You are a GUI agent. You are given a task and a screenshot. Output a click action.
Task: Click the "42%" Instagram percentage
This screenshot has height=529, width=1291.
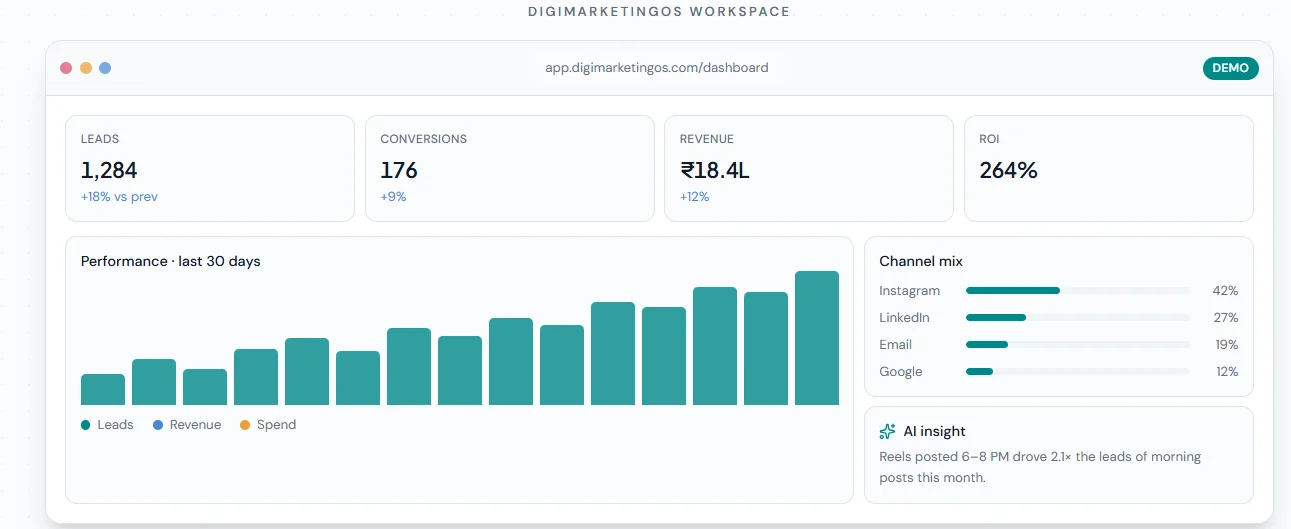pos(1225,291)
